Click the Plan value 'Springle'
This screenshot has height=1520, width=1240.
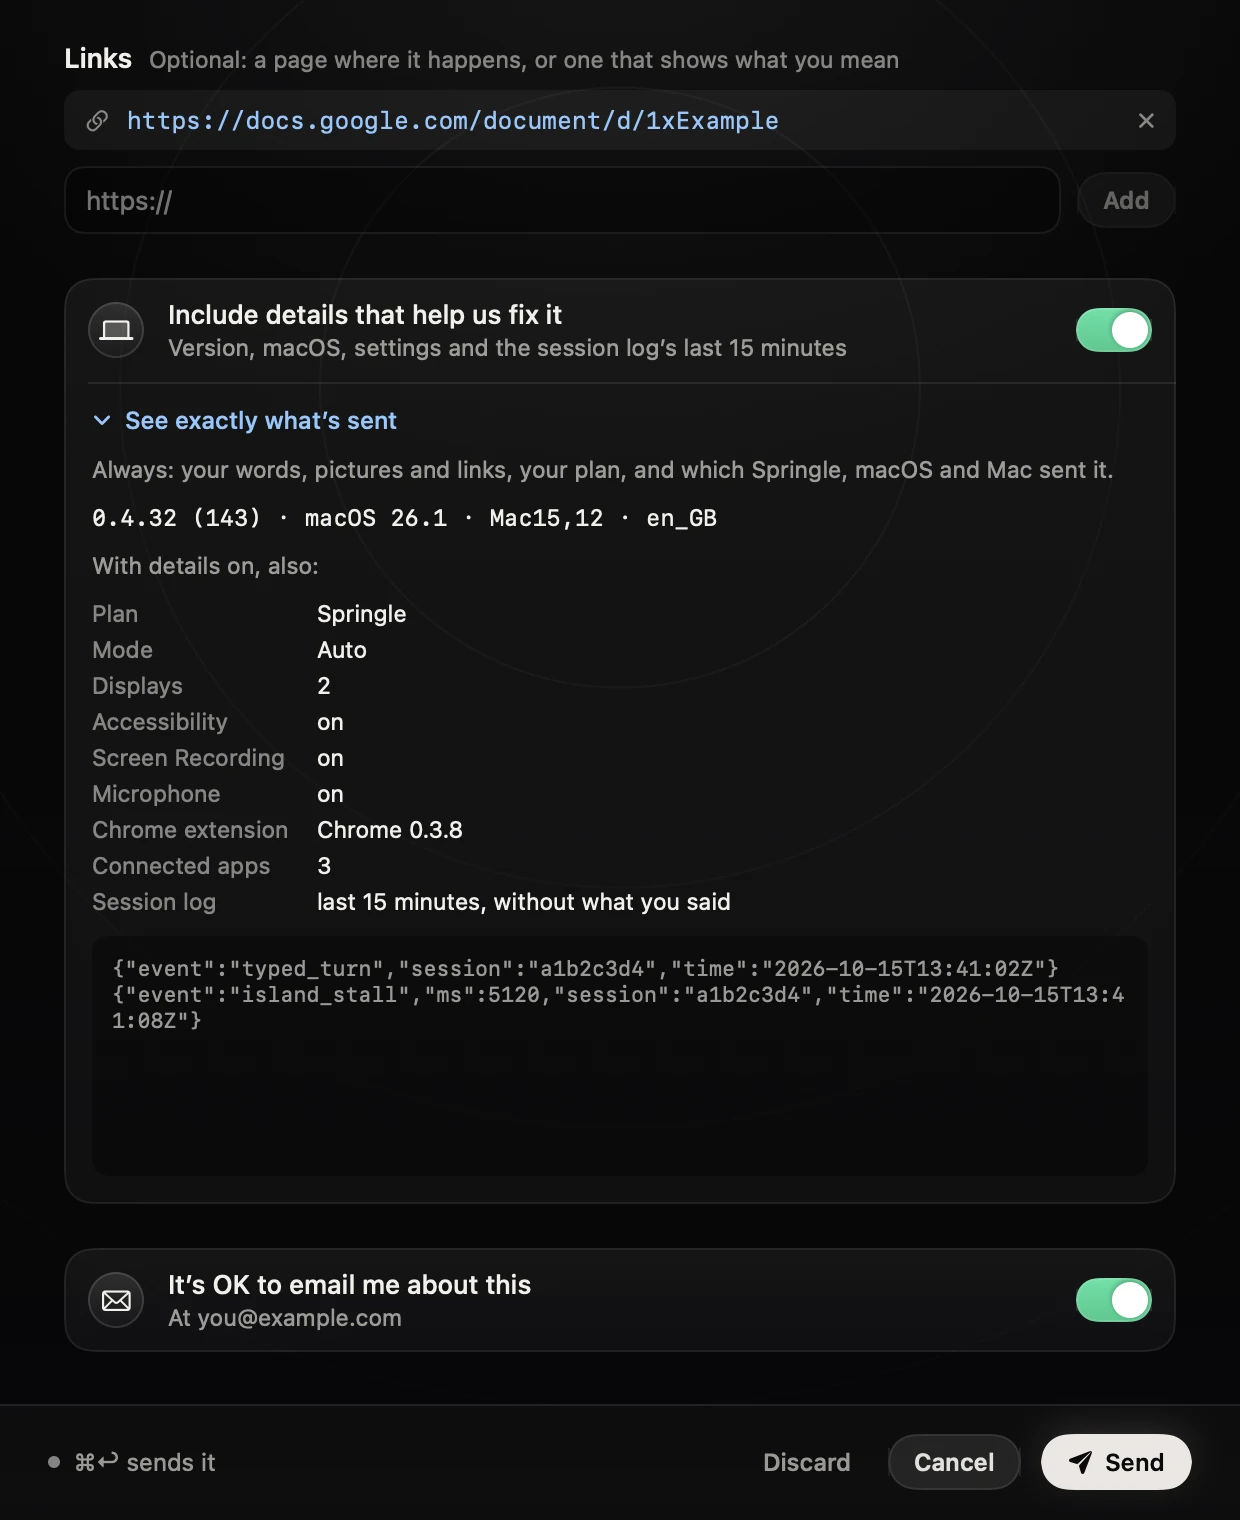[x=361, y=614]
